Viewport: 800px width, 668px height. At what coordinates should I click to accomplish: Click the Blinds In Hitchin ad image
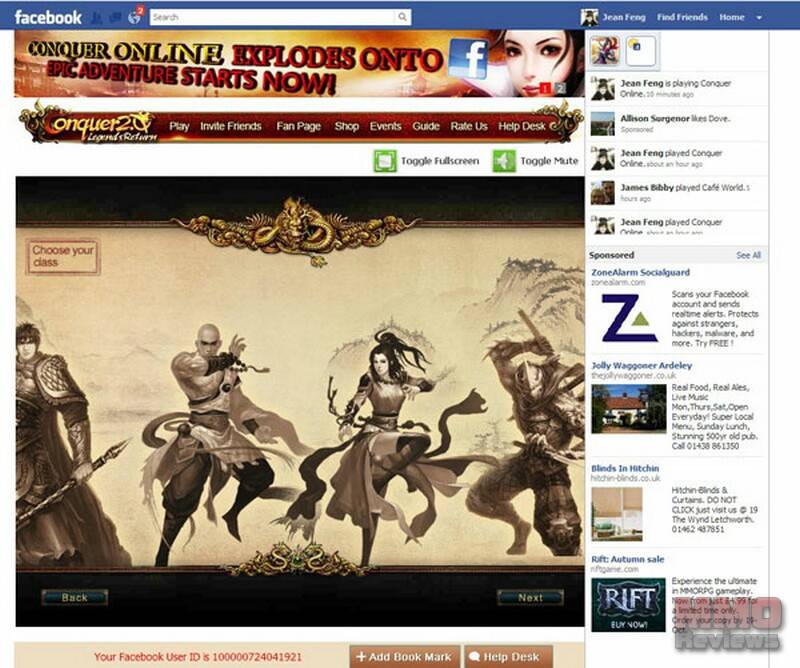tap(617, 514)
